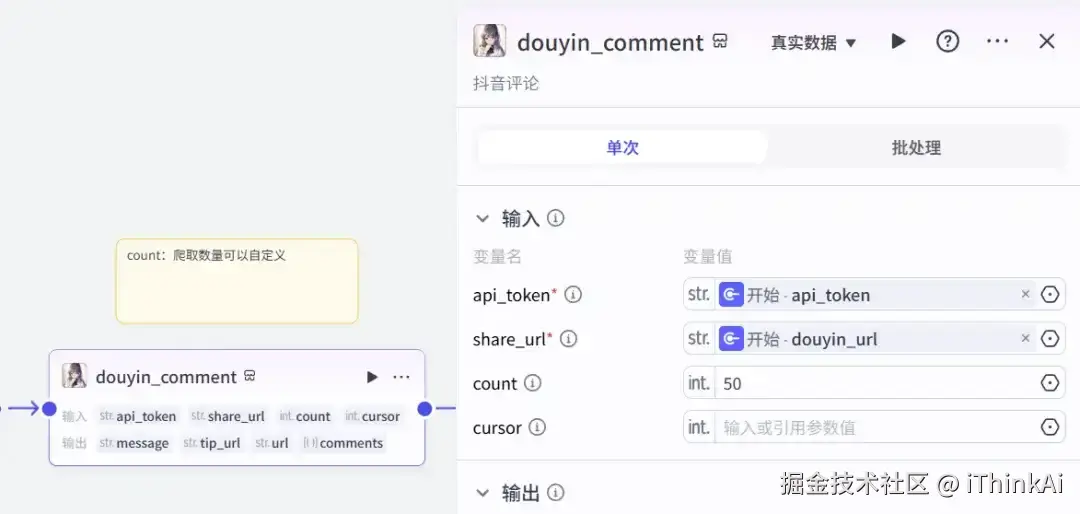Switch to the 批处理 tab
The width and height of the screenshot is (1080, 514).
[916, 147]
